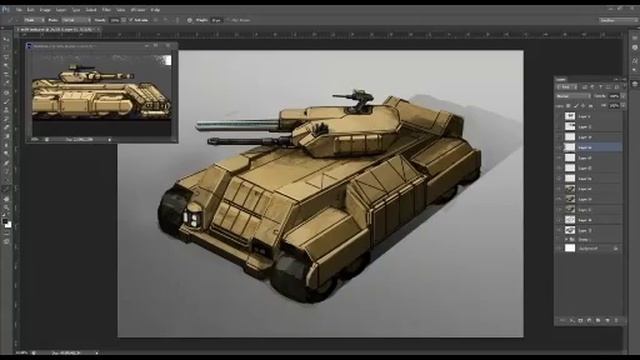Click the Photoshop logo icon
This screenshot has width=640, height=360.
tap(5, 9)
